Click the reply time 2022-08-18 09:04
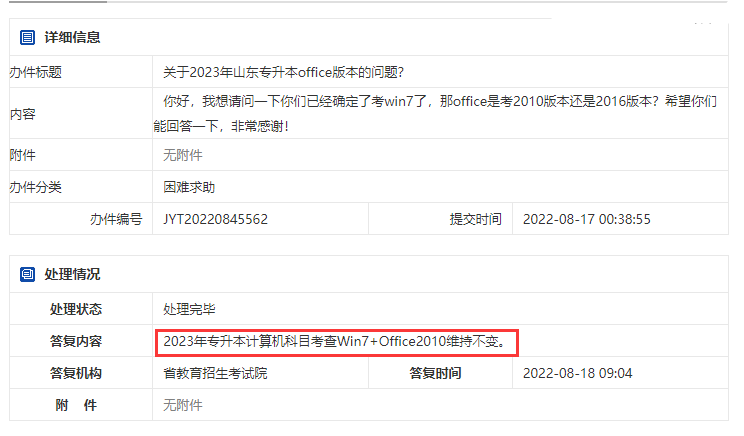744x436 pixels. click(577, 373)
